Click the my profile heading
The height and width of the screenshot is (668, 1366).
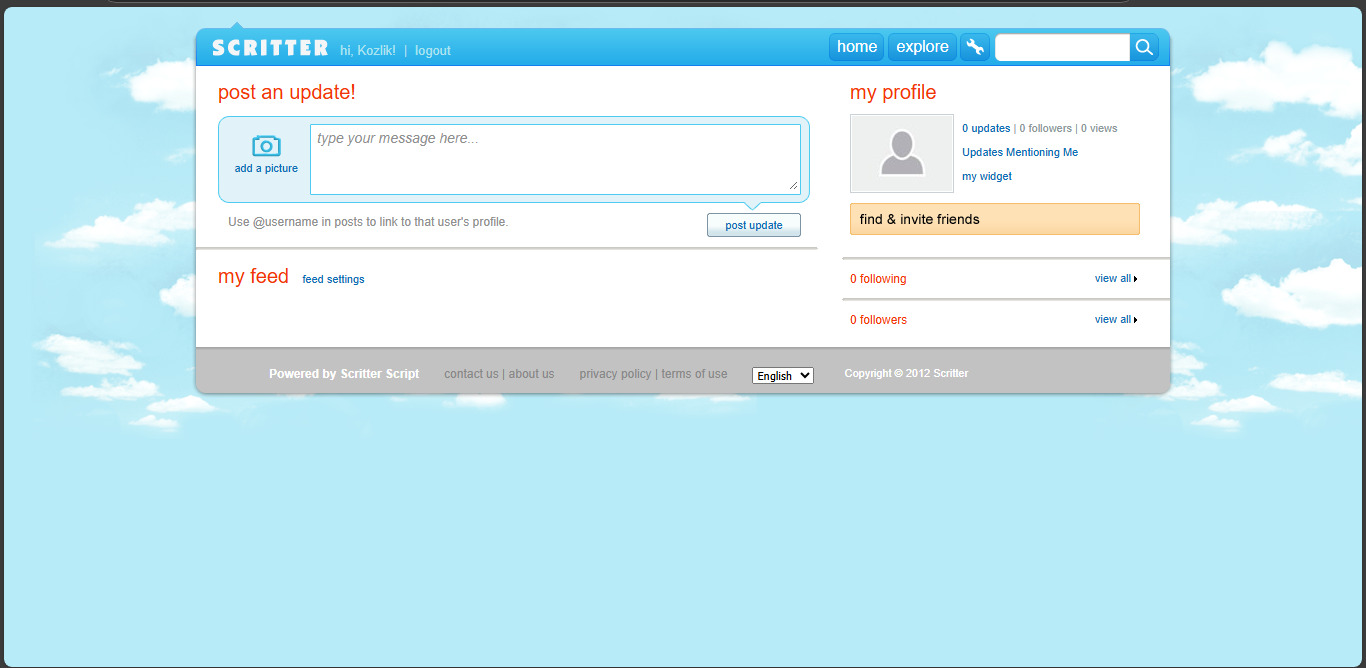click(893, 93)
